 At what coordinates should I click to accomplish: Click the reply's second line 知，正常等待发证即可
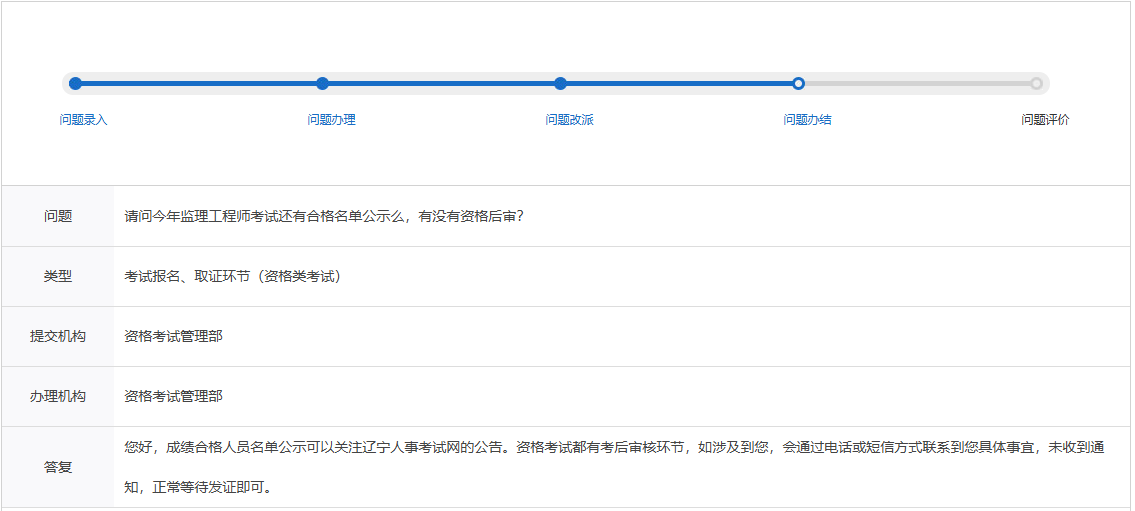199,487
